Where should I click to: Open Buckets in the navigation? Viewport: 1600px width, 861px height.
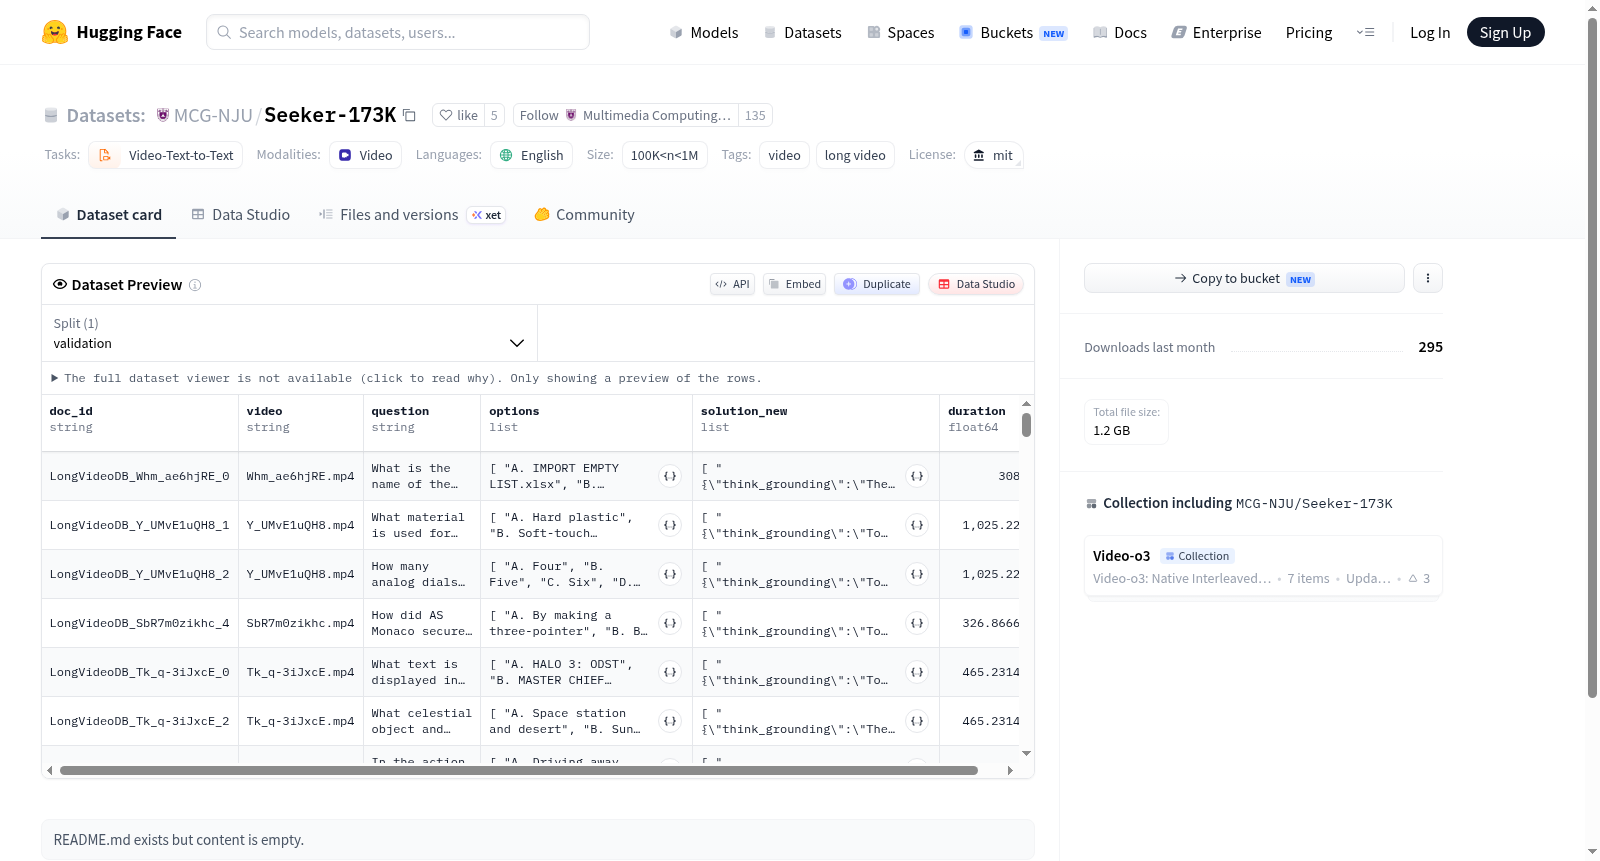pos(1013,32)
